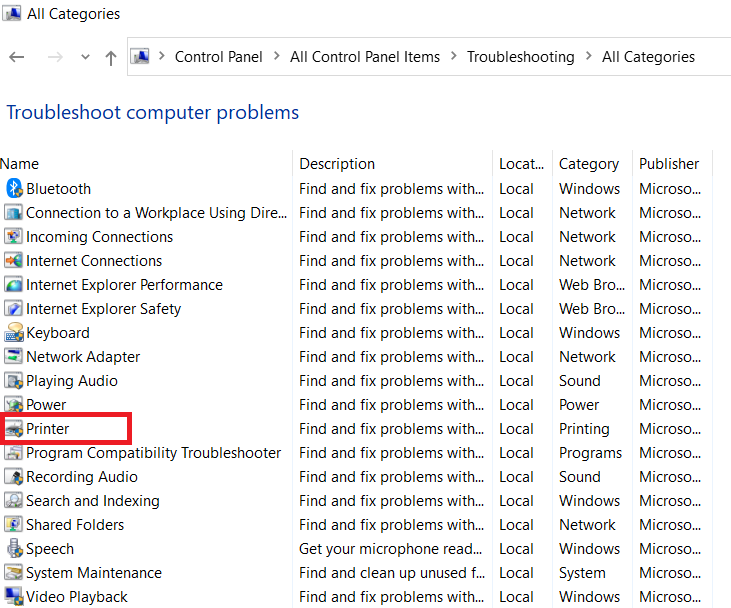Click the Printer troubleshooter icon
731x608 pixels.
point(14,428)
